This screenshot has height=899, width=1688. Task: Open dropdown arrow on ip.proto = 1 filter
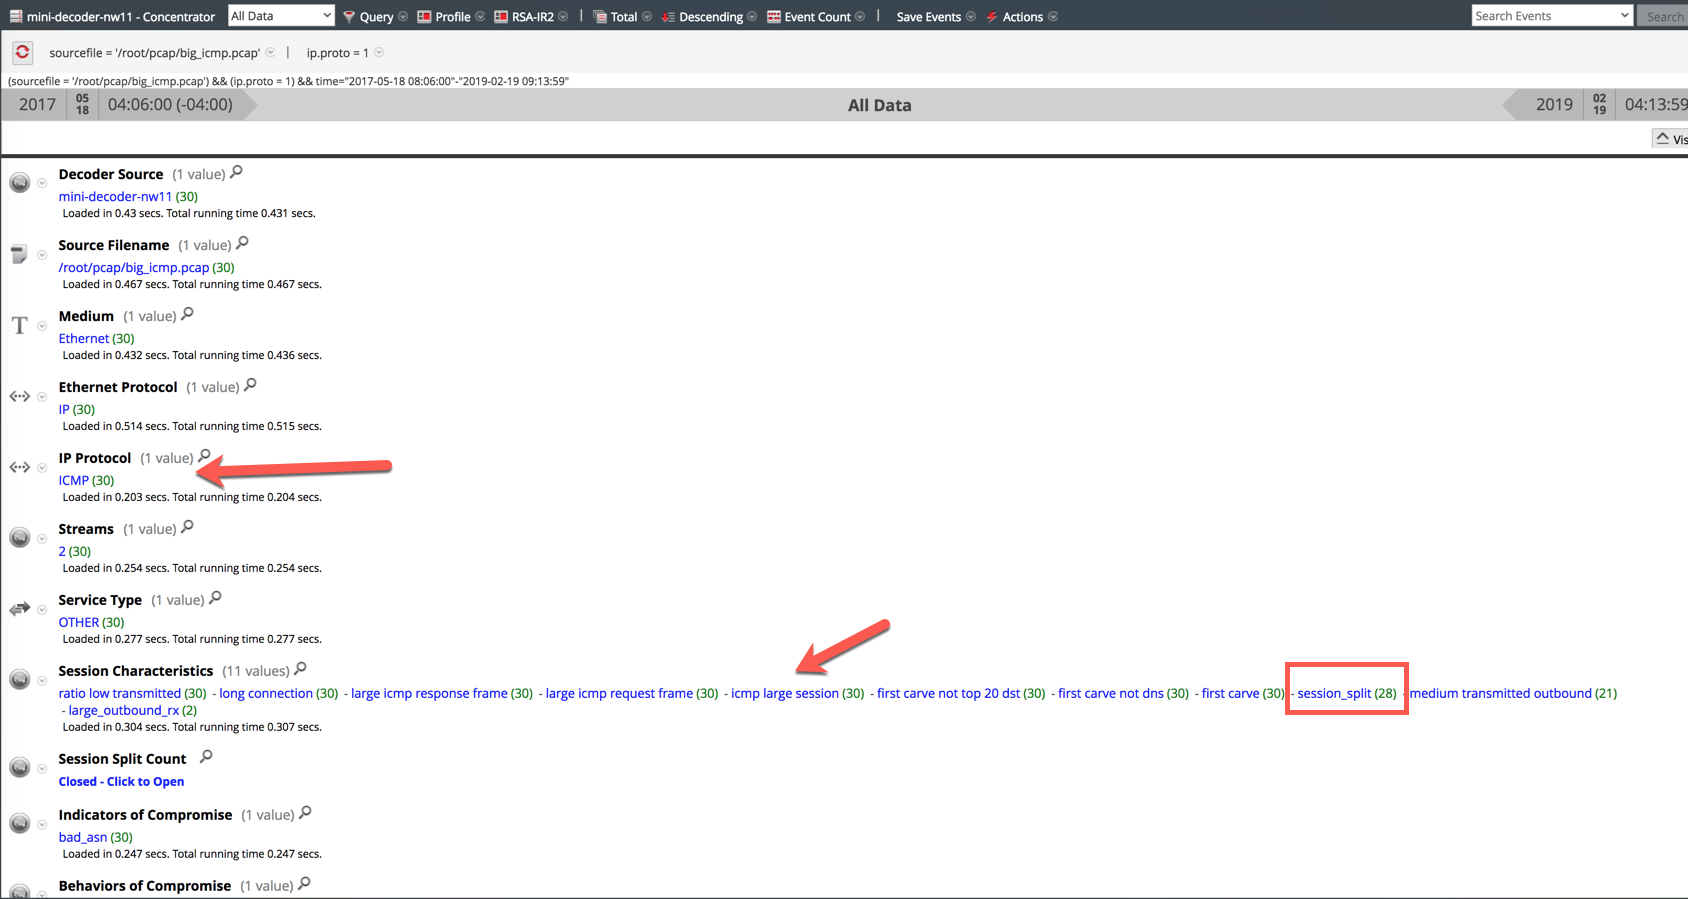coord(379,53)
